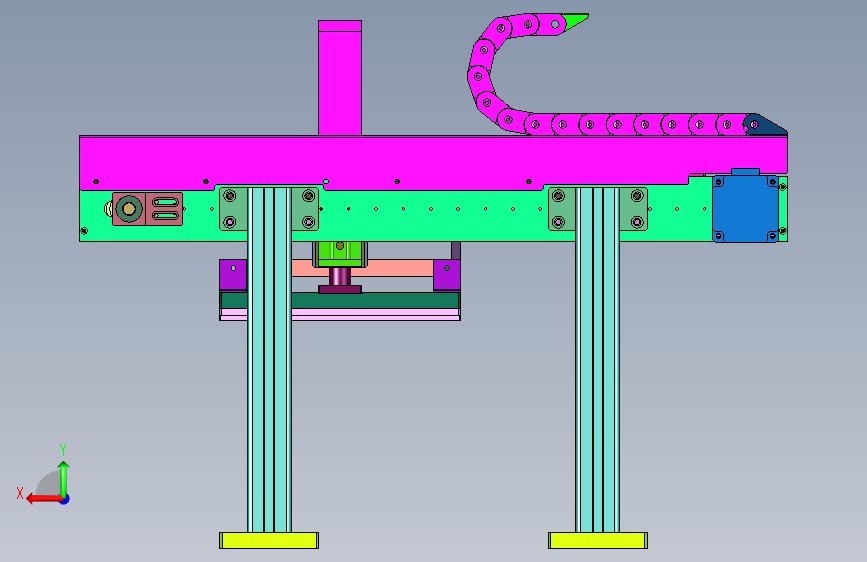Select the light pink bottom plate
Image resolution: width=867 pixels, height=562 pixels.
[376, 315]
